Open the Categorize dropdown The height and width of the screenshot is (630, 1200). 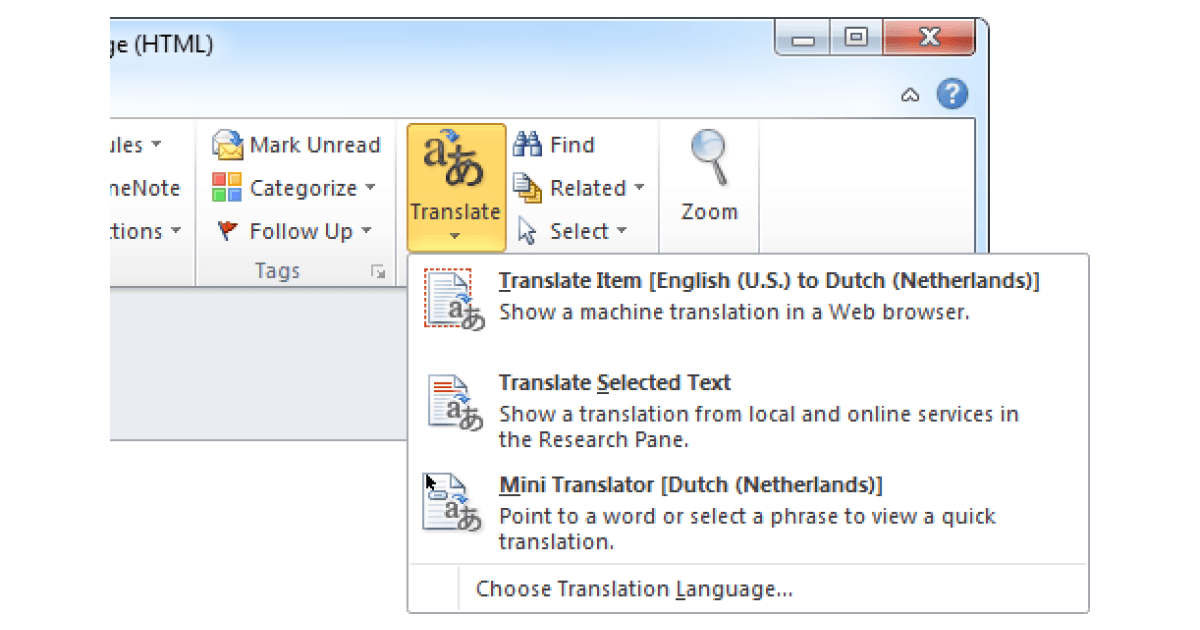[294, 188]
